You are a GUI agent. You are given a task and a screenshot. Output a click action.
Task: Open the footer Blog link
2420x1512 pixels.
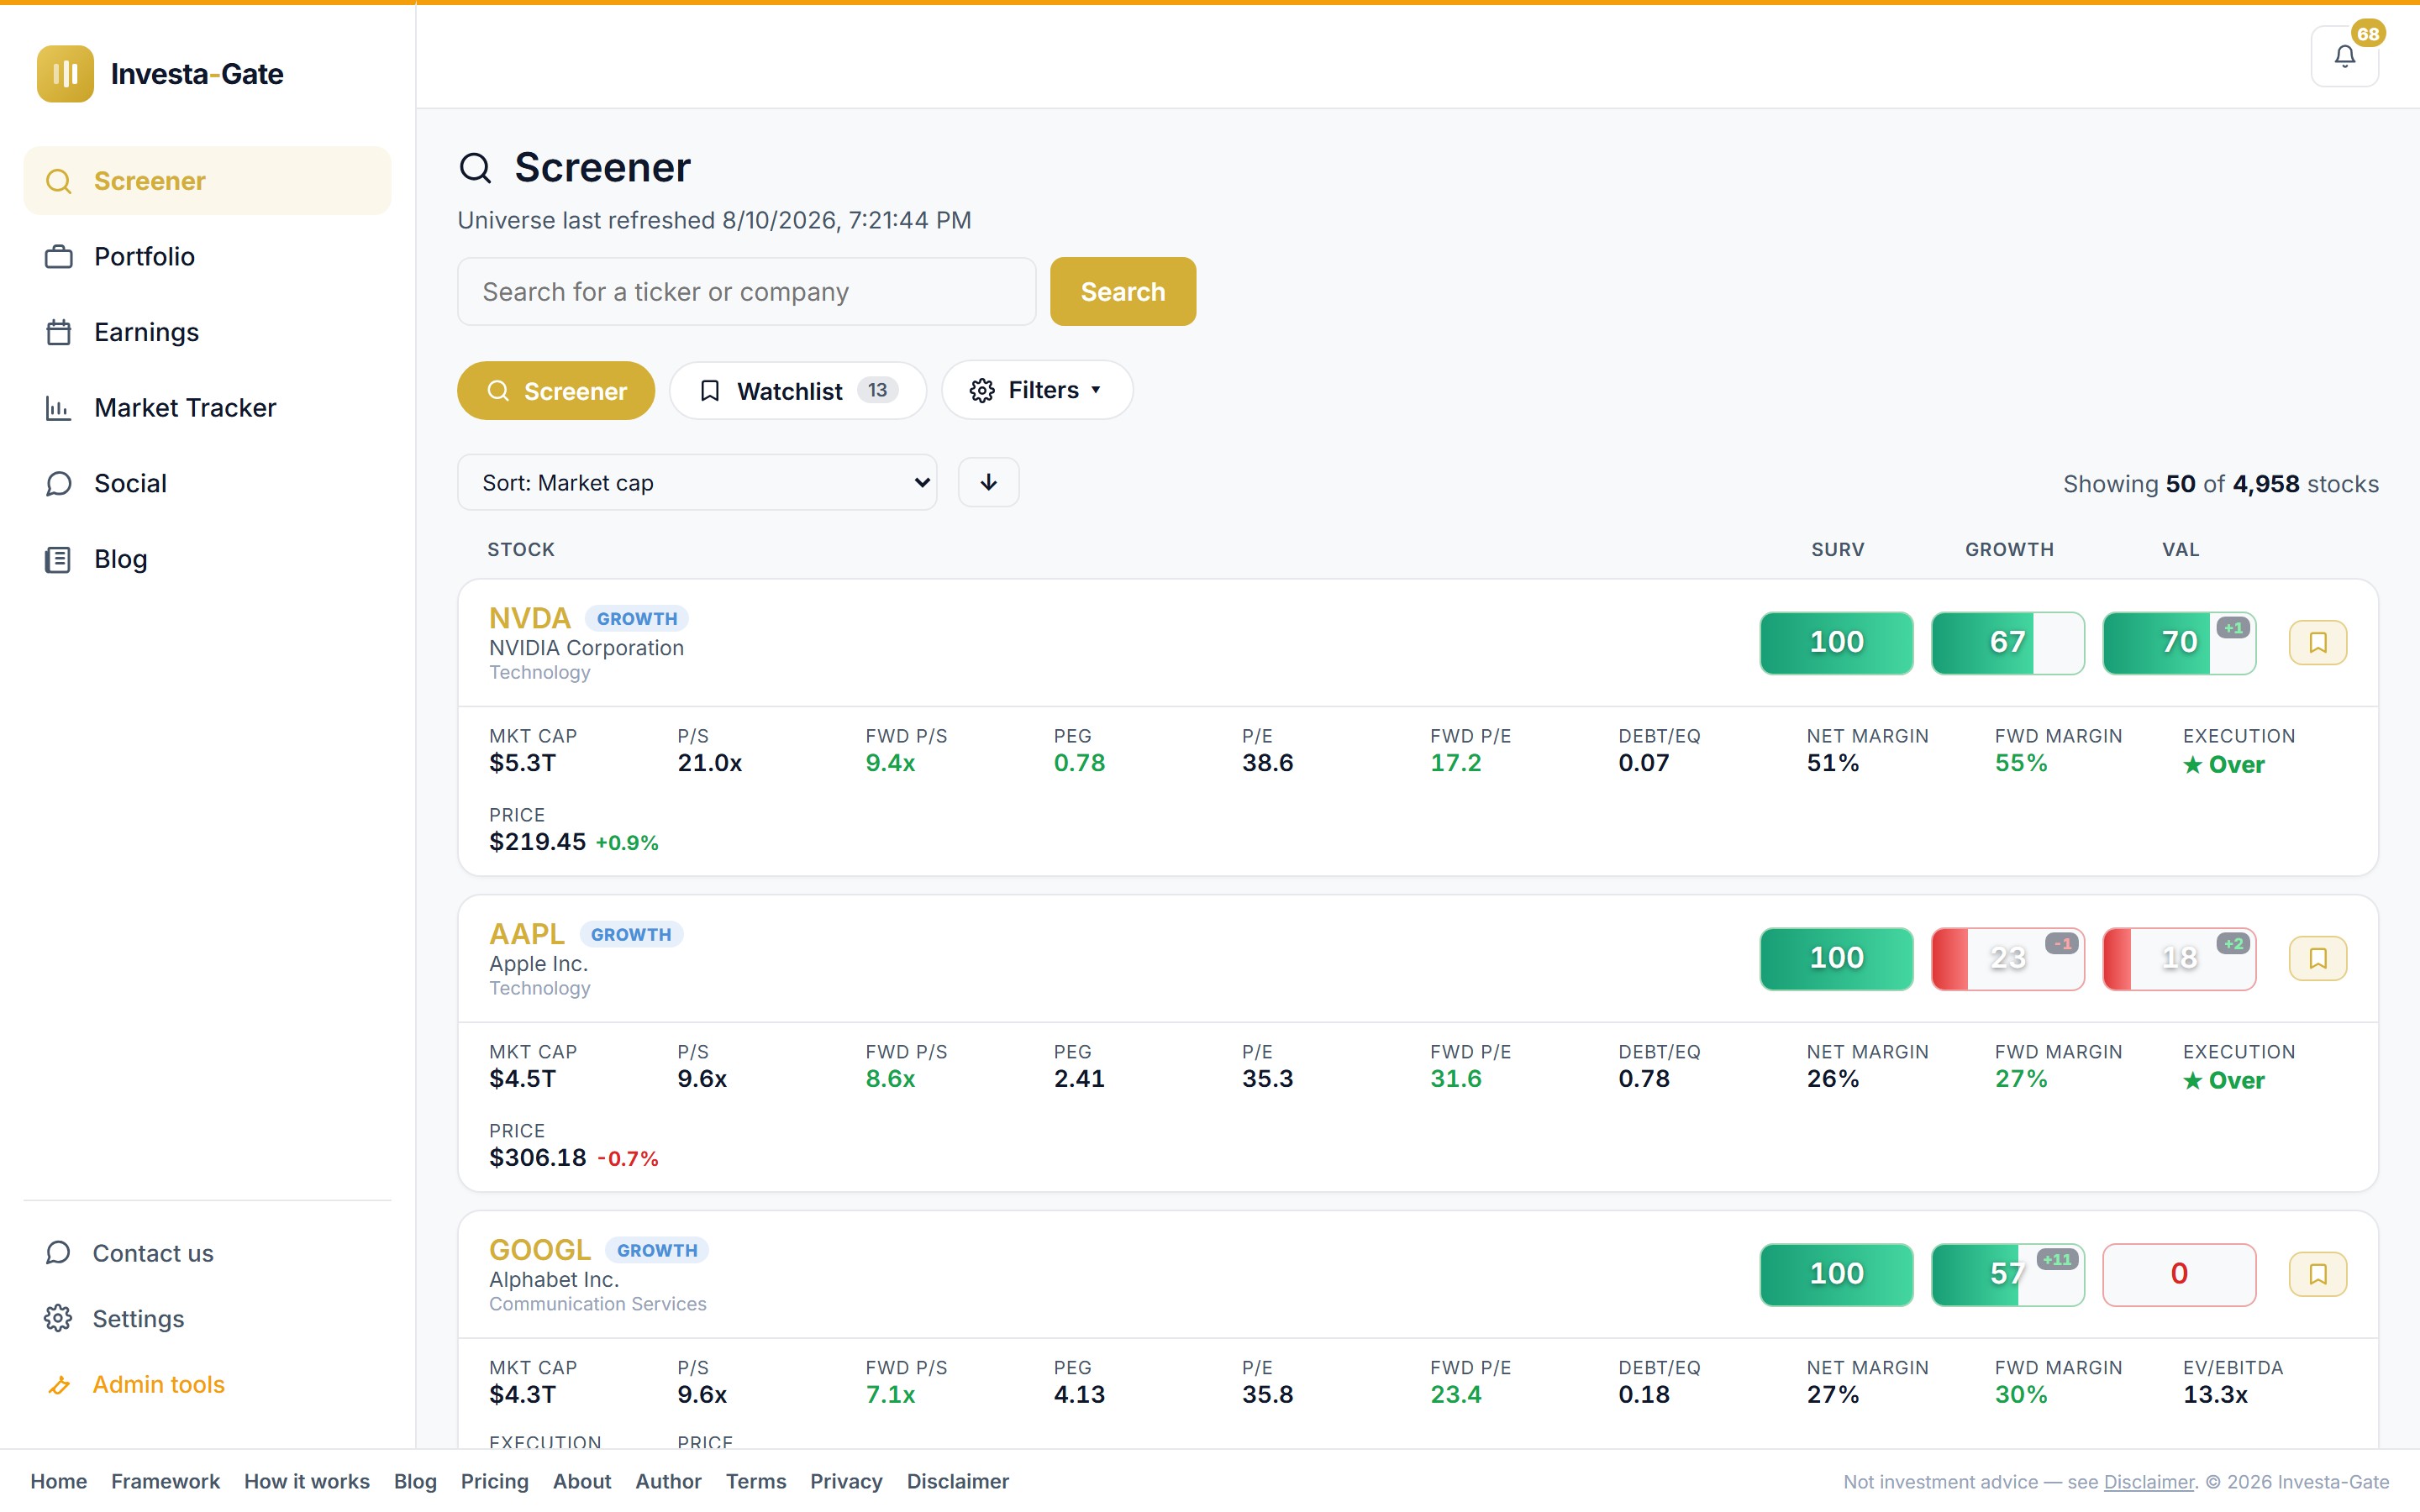point(415,1481)
